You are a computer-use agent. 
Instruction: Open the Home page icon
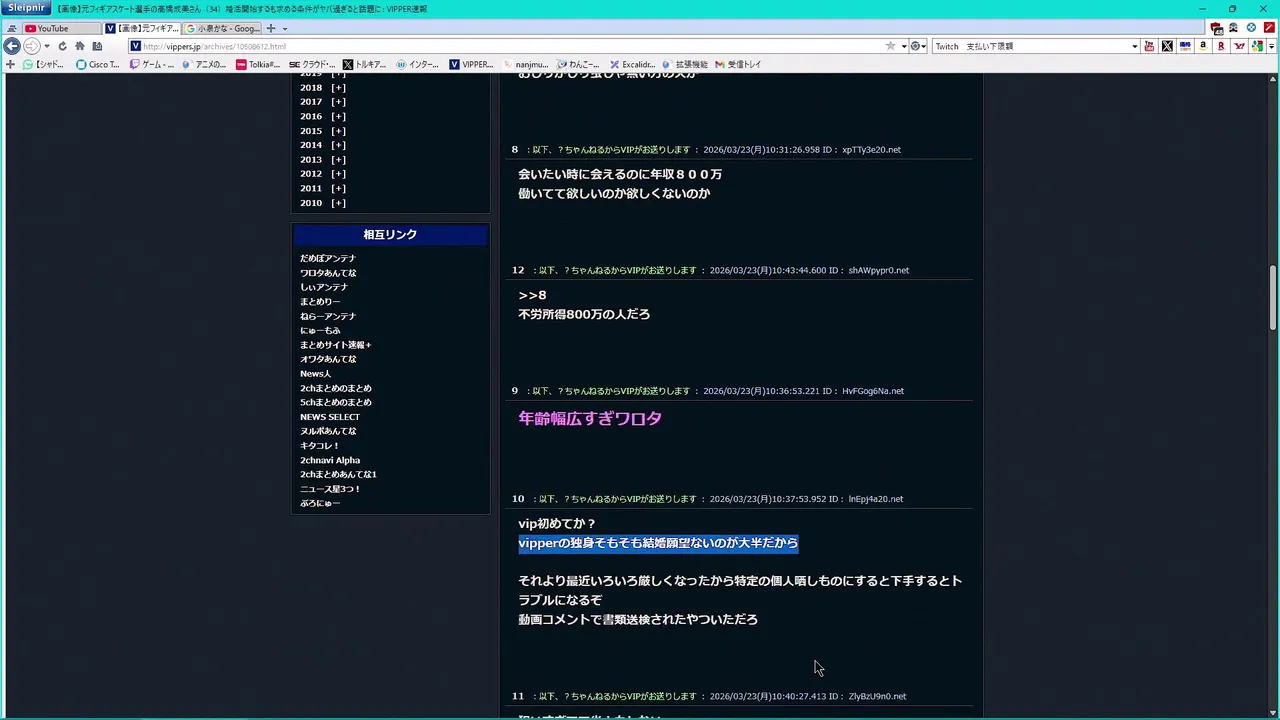tap(80, 46)
